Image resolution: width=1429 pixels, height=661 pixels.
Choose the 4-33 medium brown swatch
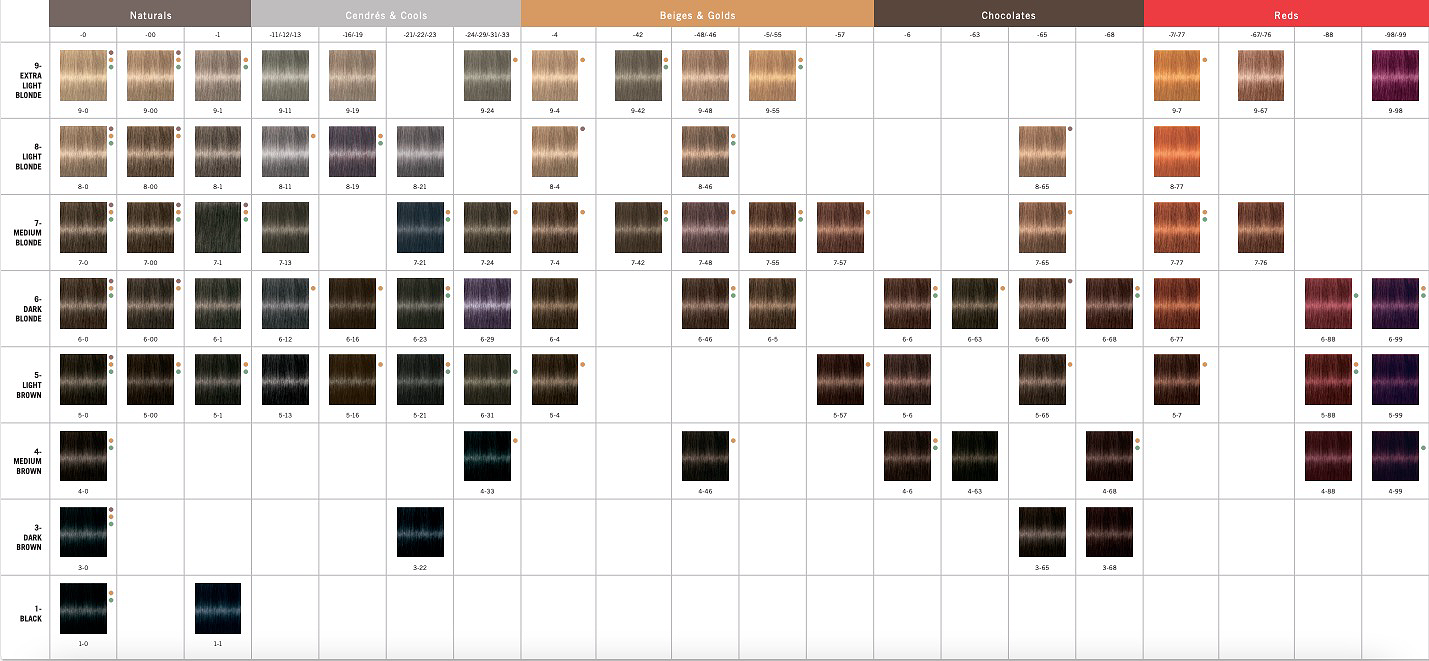point(487,456)
